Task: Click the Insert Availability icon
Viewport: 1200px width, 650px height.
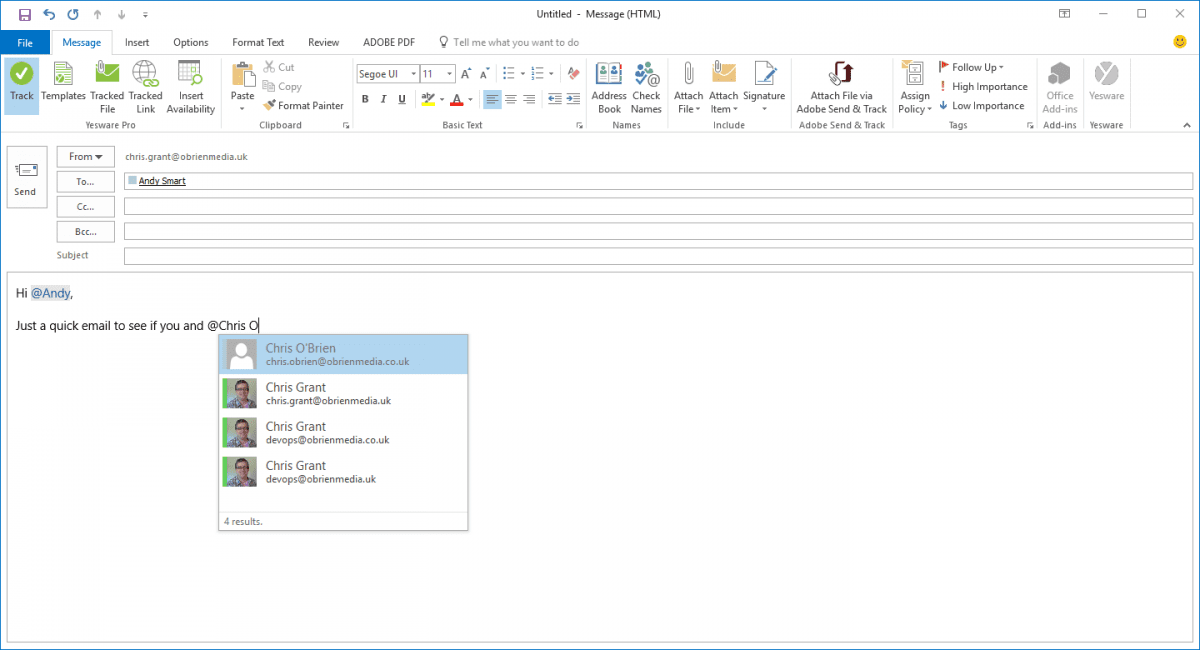Action: pos(190,84)
